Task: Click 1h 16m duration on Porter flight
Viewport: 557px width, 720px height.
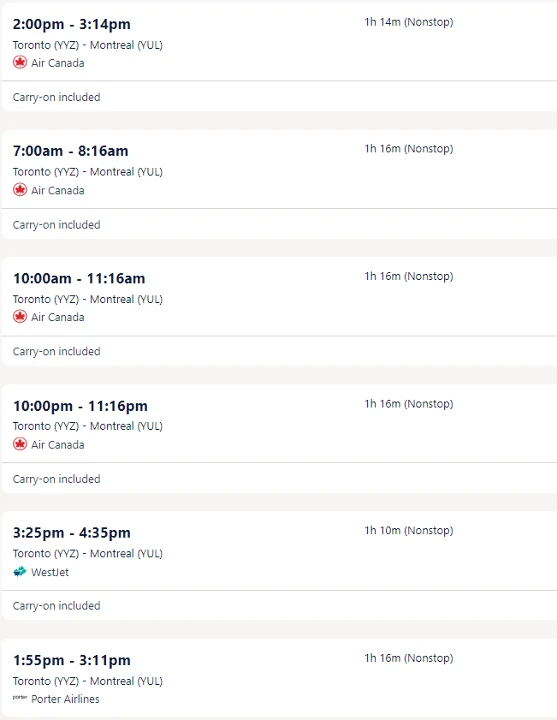Action: (x=409, y=658)
